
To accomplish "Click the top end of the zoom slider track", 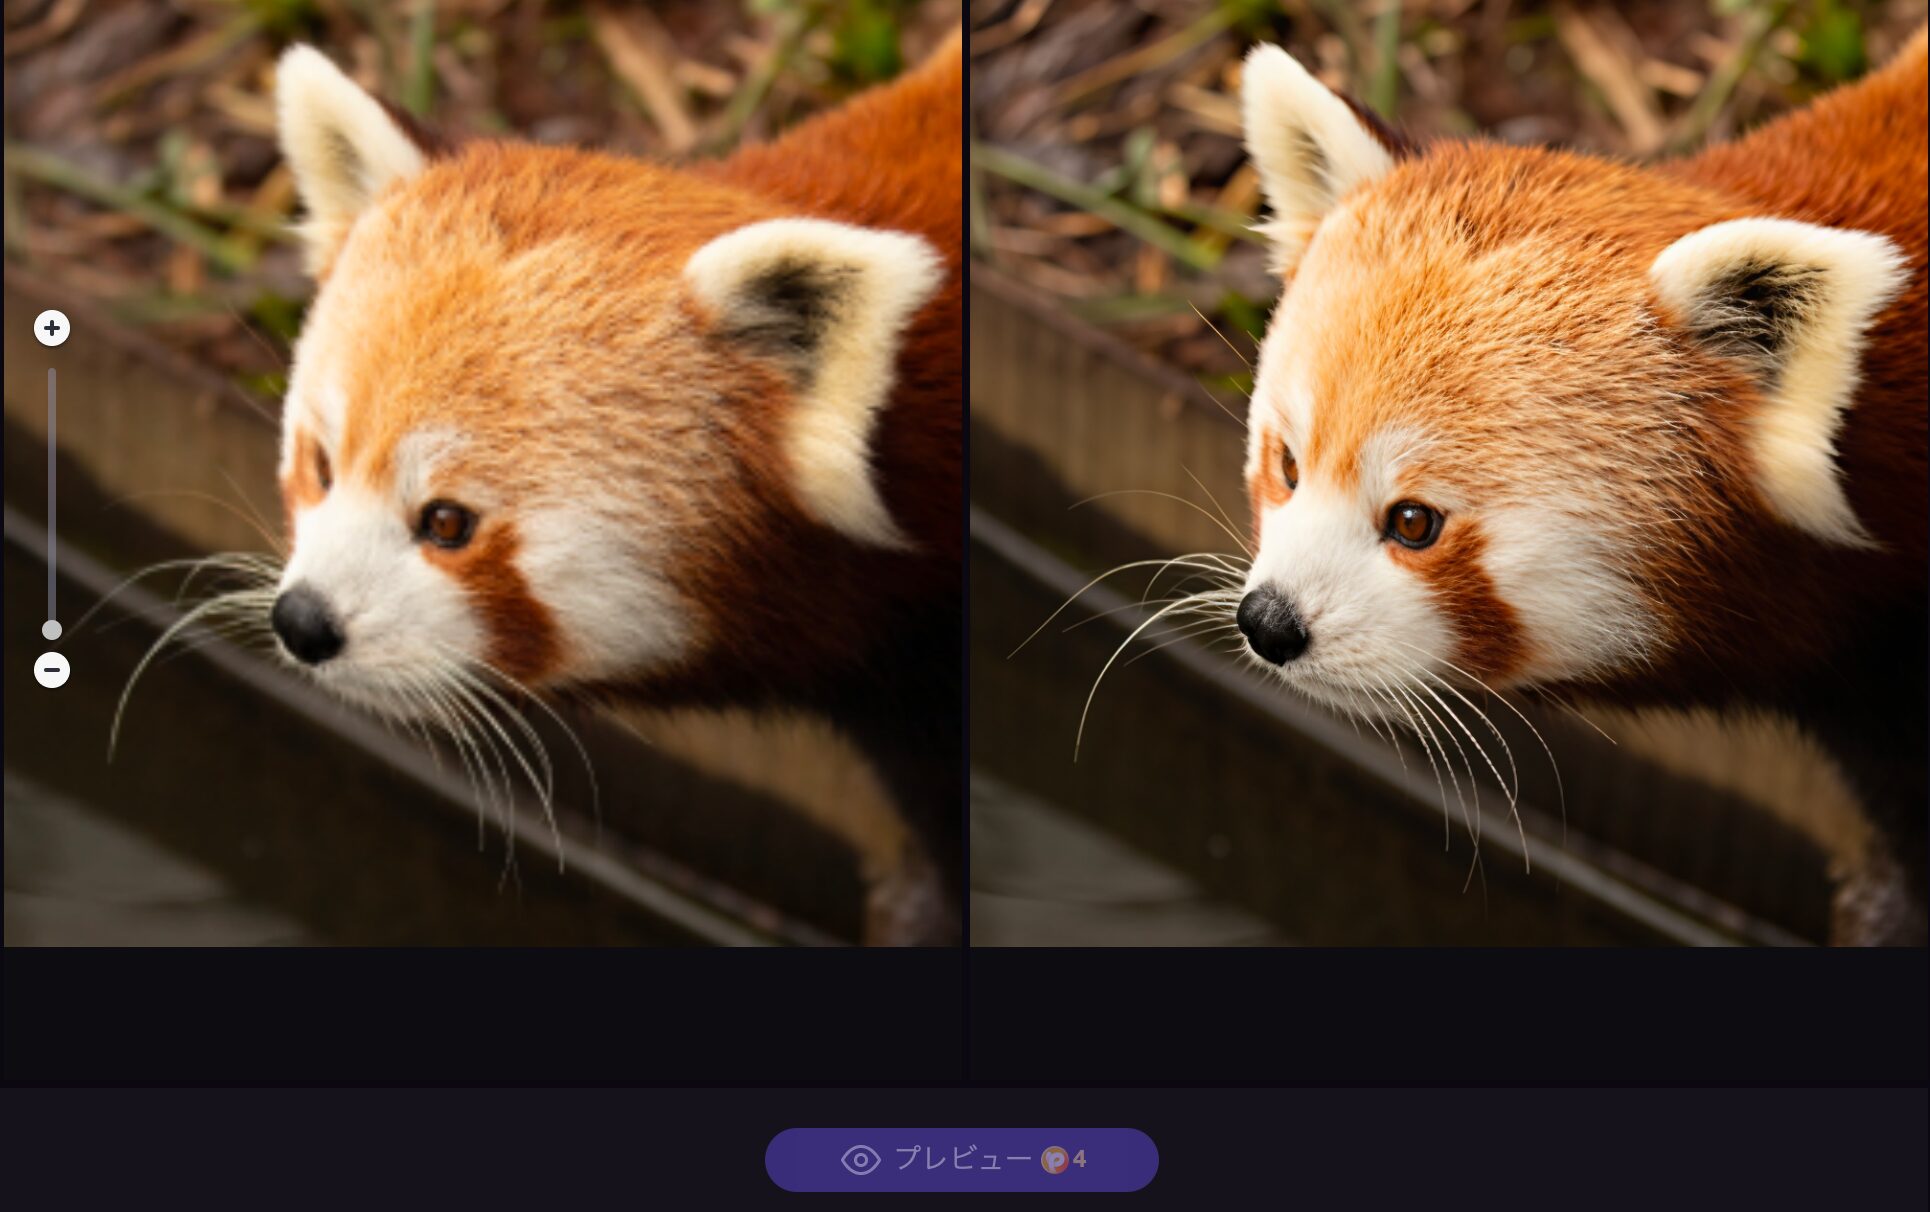I will click(52, 373).
